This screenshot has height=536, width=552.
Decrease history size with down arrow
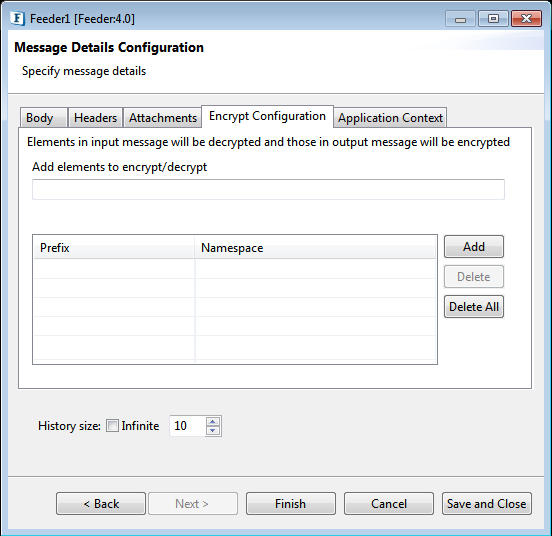[x=213, y=430]
